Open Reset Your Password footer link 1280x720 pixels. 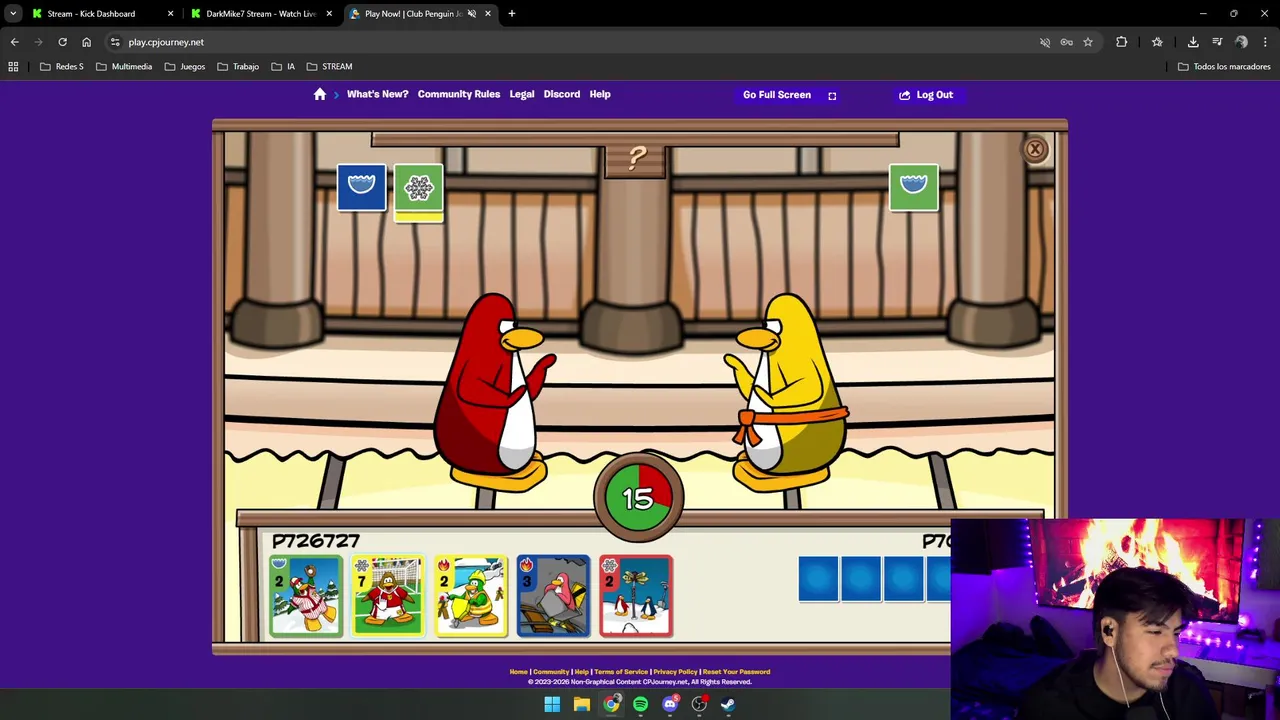click(x=736, y=672)
